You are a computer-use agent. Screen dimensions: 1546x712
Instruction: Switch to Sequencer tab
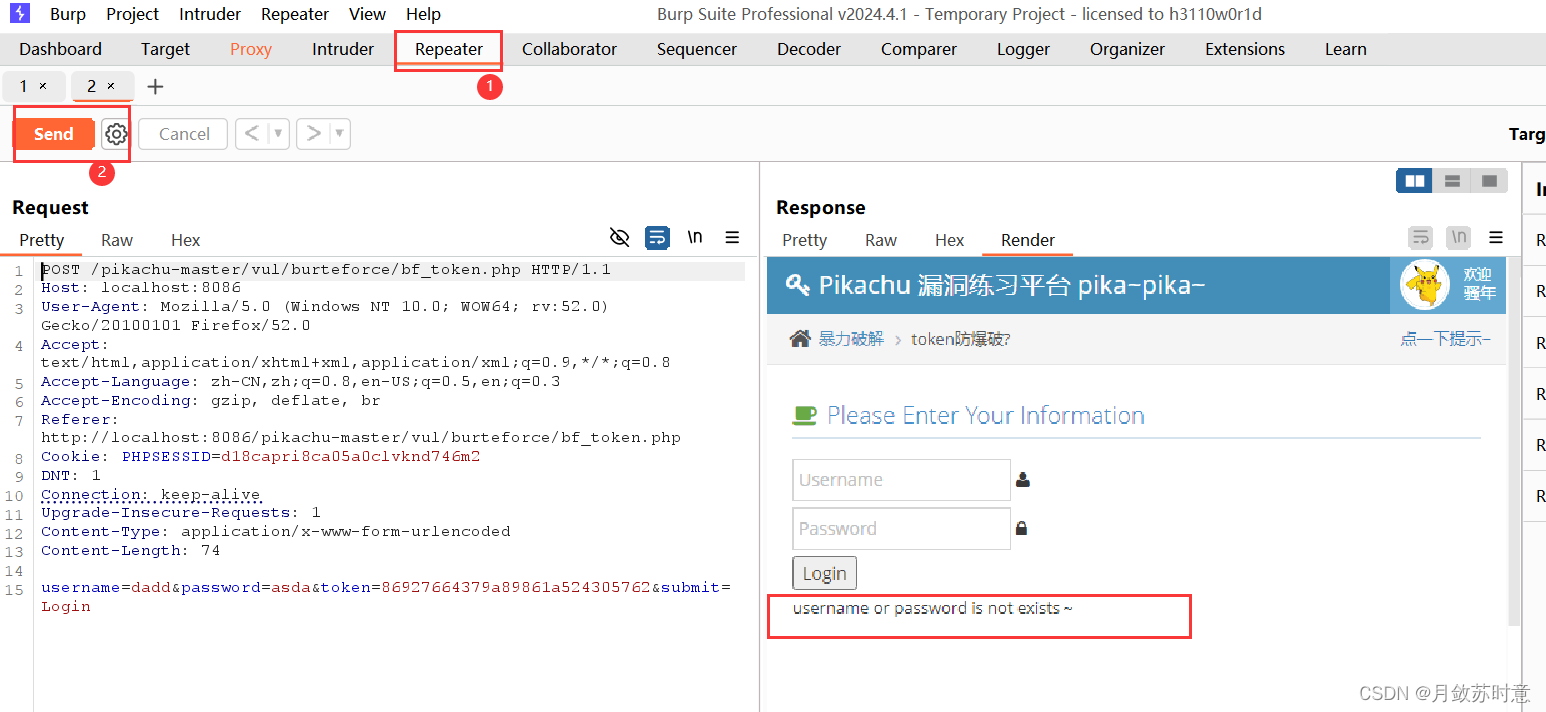(x=697, y=49)
